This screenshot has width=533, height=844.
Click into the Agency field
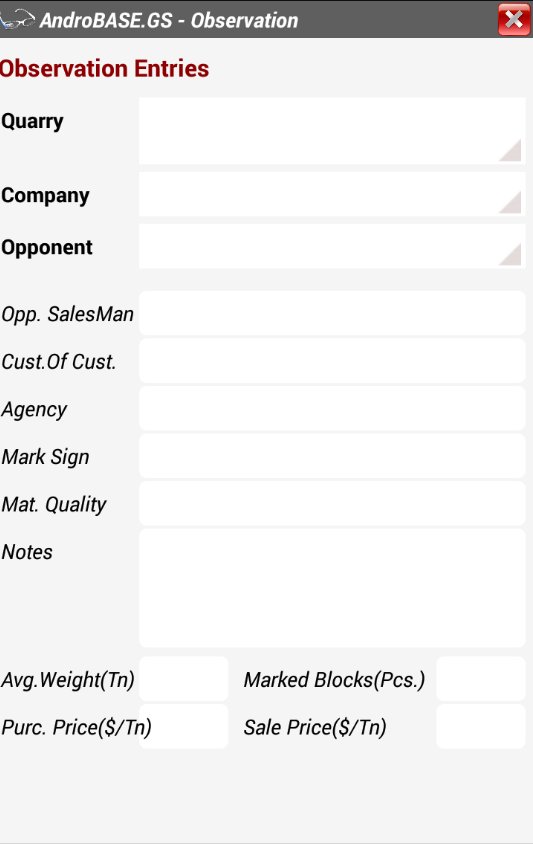(x=332, y=408)
